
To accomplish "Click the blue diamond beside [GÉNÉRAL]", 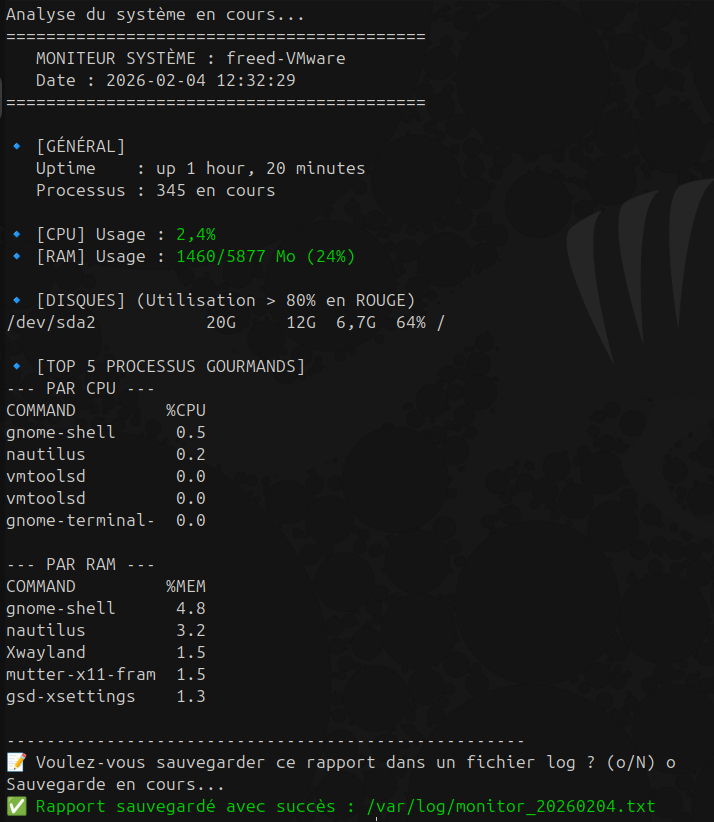I will click(16, 147).
